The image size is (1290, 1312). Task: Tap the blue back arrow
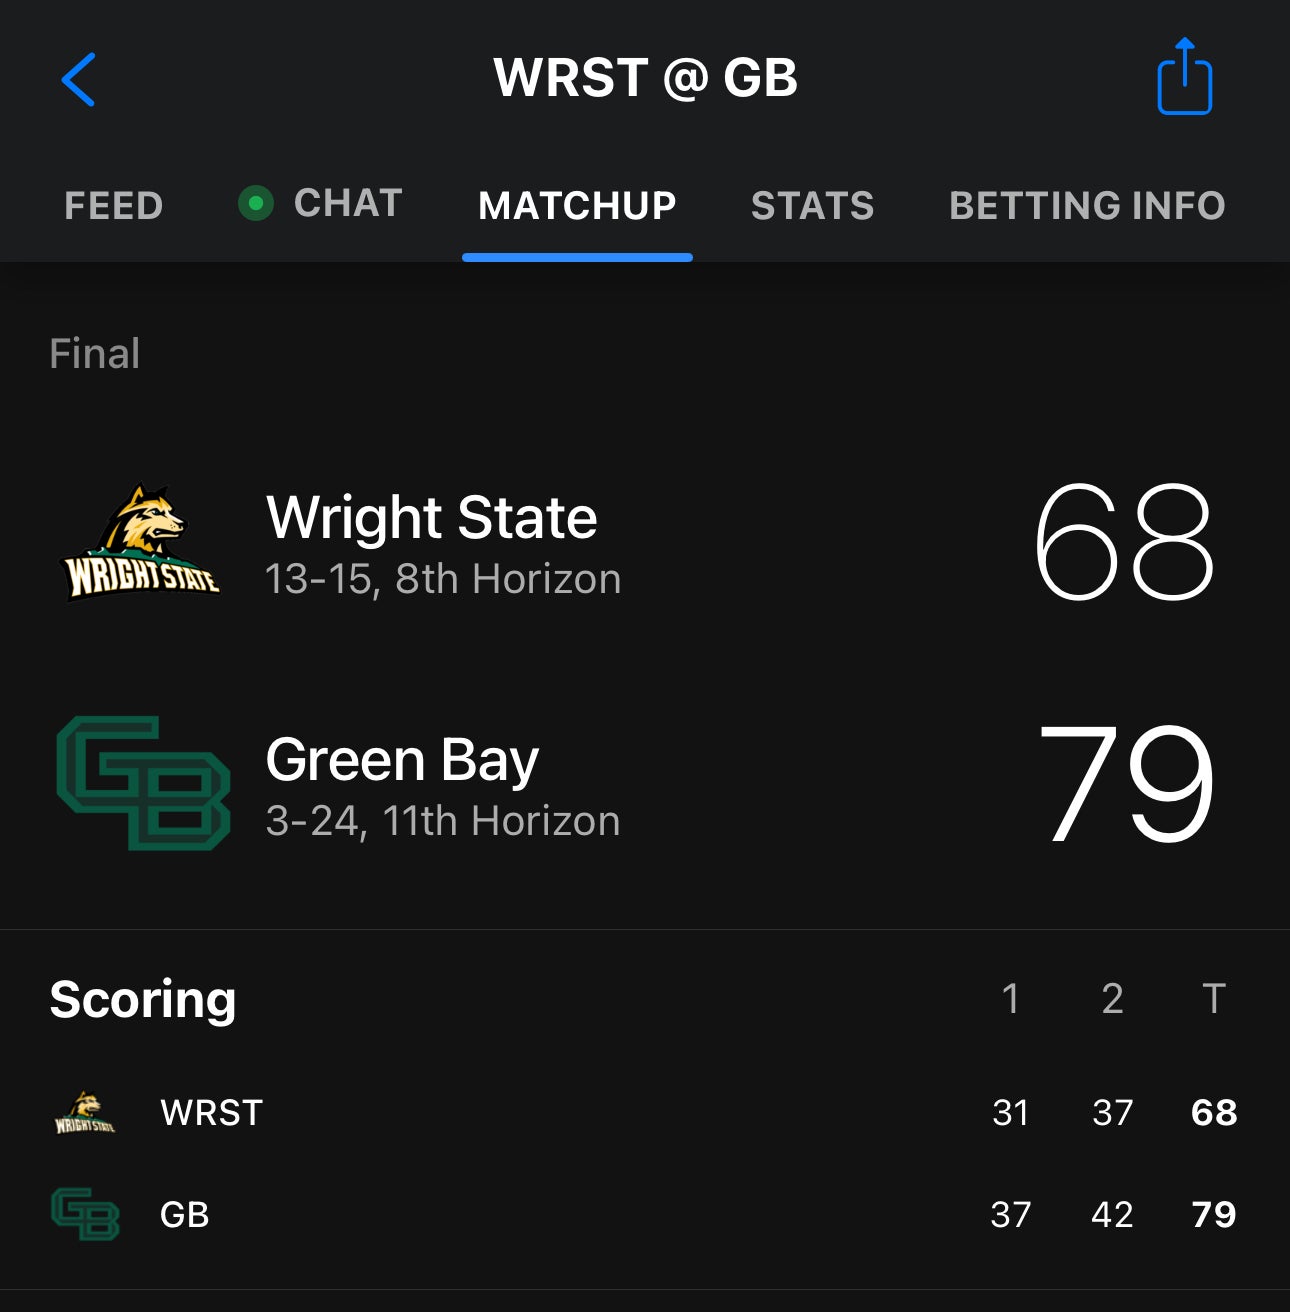(x=78, y=80)
